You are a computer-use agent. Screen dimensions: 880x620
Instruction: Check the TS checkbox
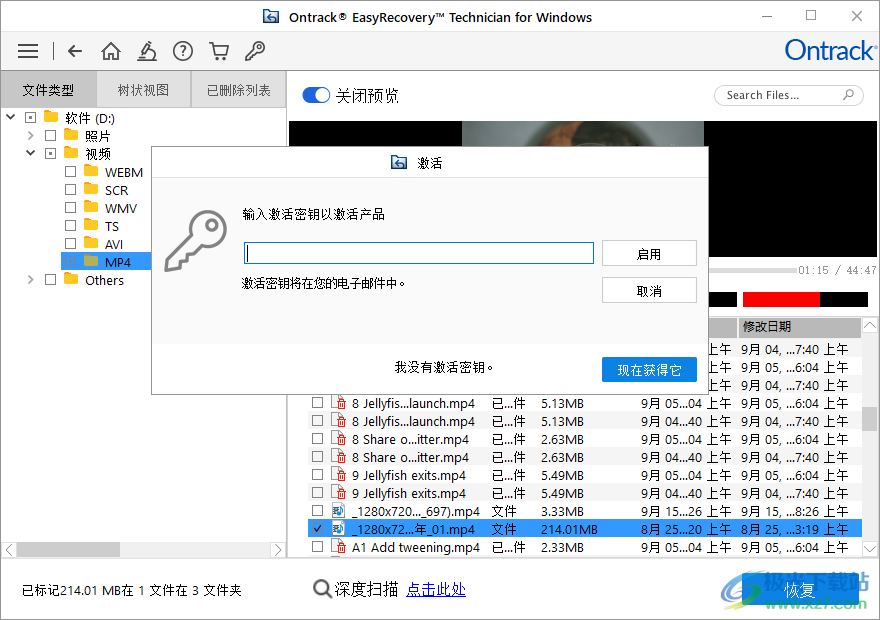(x=70, y=226)
